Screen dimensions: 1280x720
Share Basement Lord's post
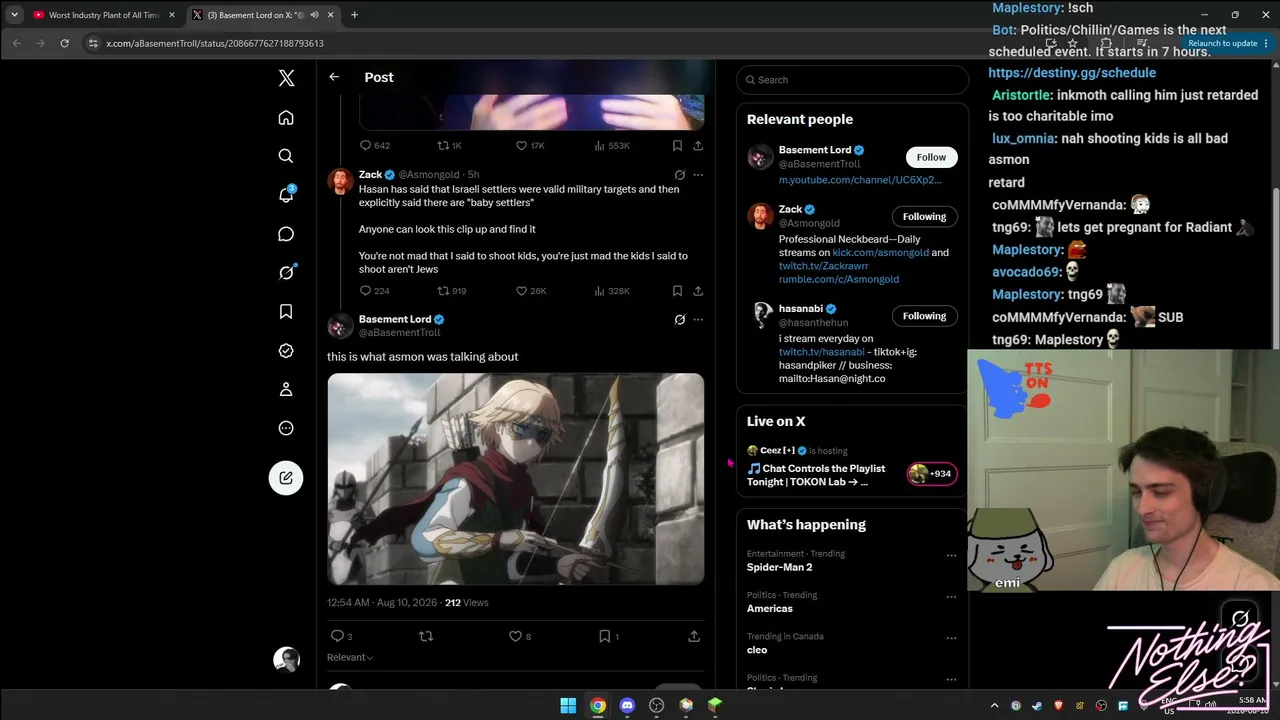click(694, 636)
